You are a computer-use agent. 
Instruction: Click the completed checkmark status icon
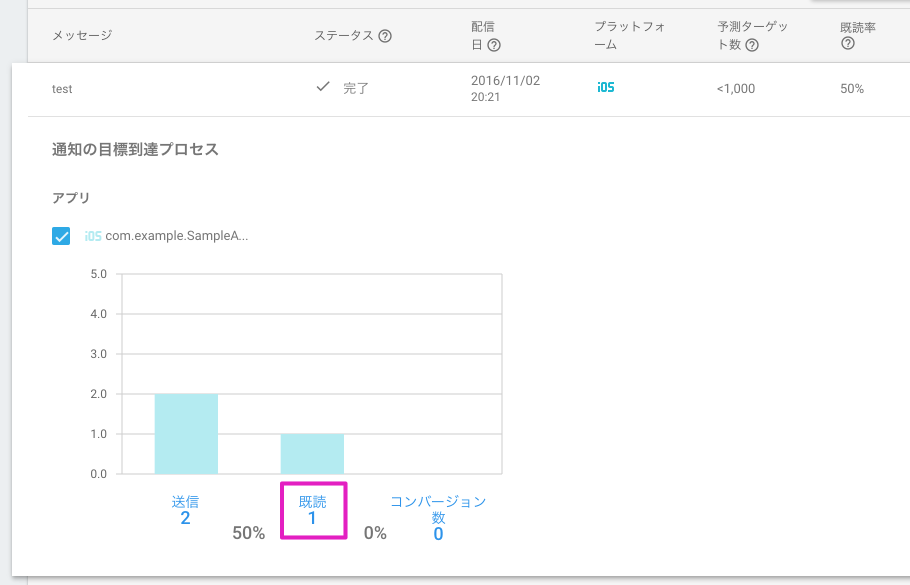[323, 87]
